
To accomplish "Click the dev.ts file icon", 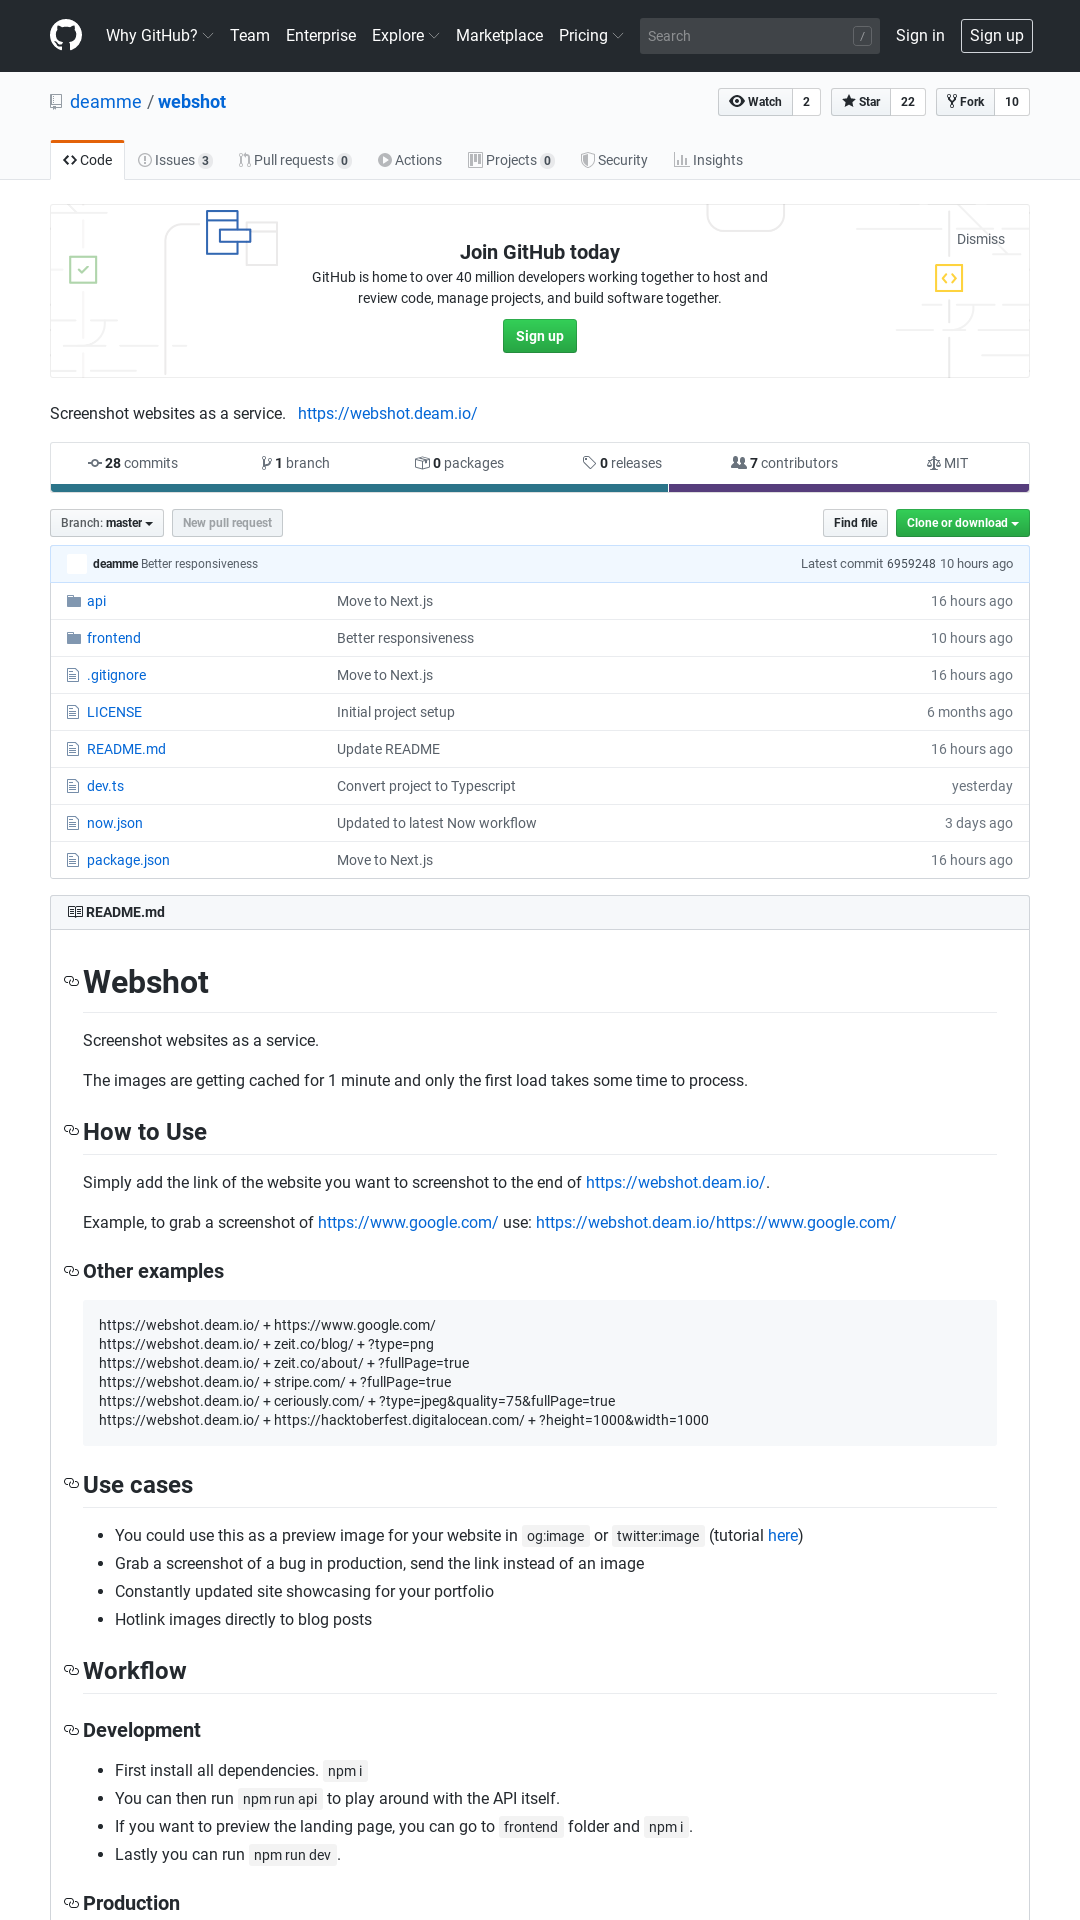I will 73,786.
